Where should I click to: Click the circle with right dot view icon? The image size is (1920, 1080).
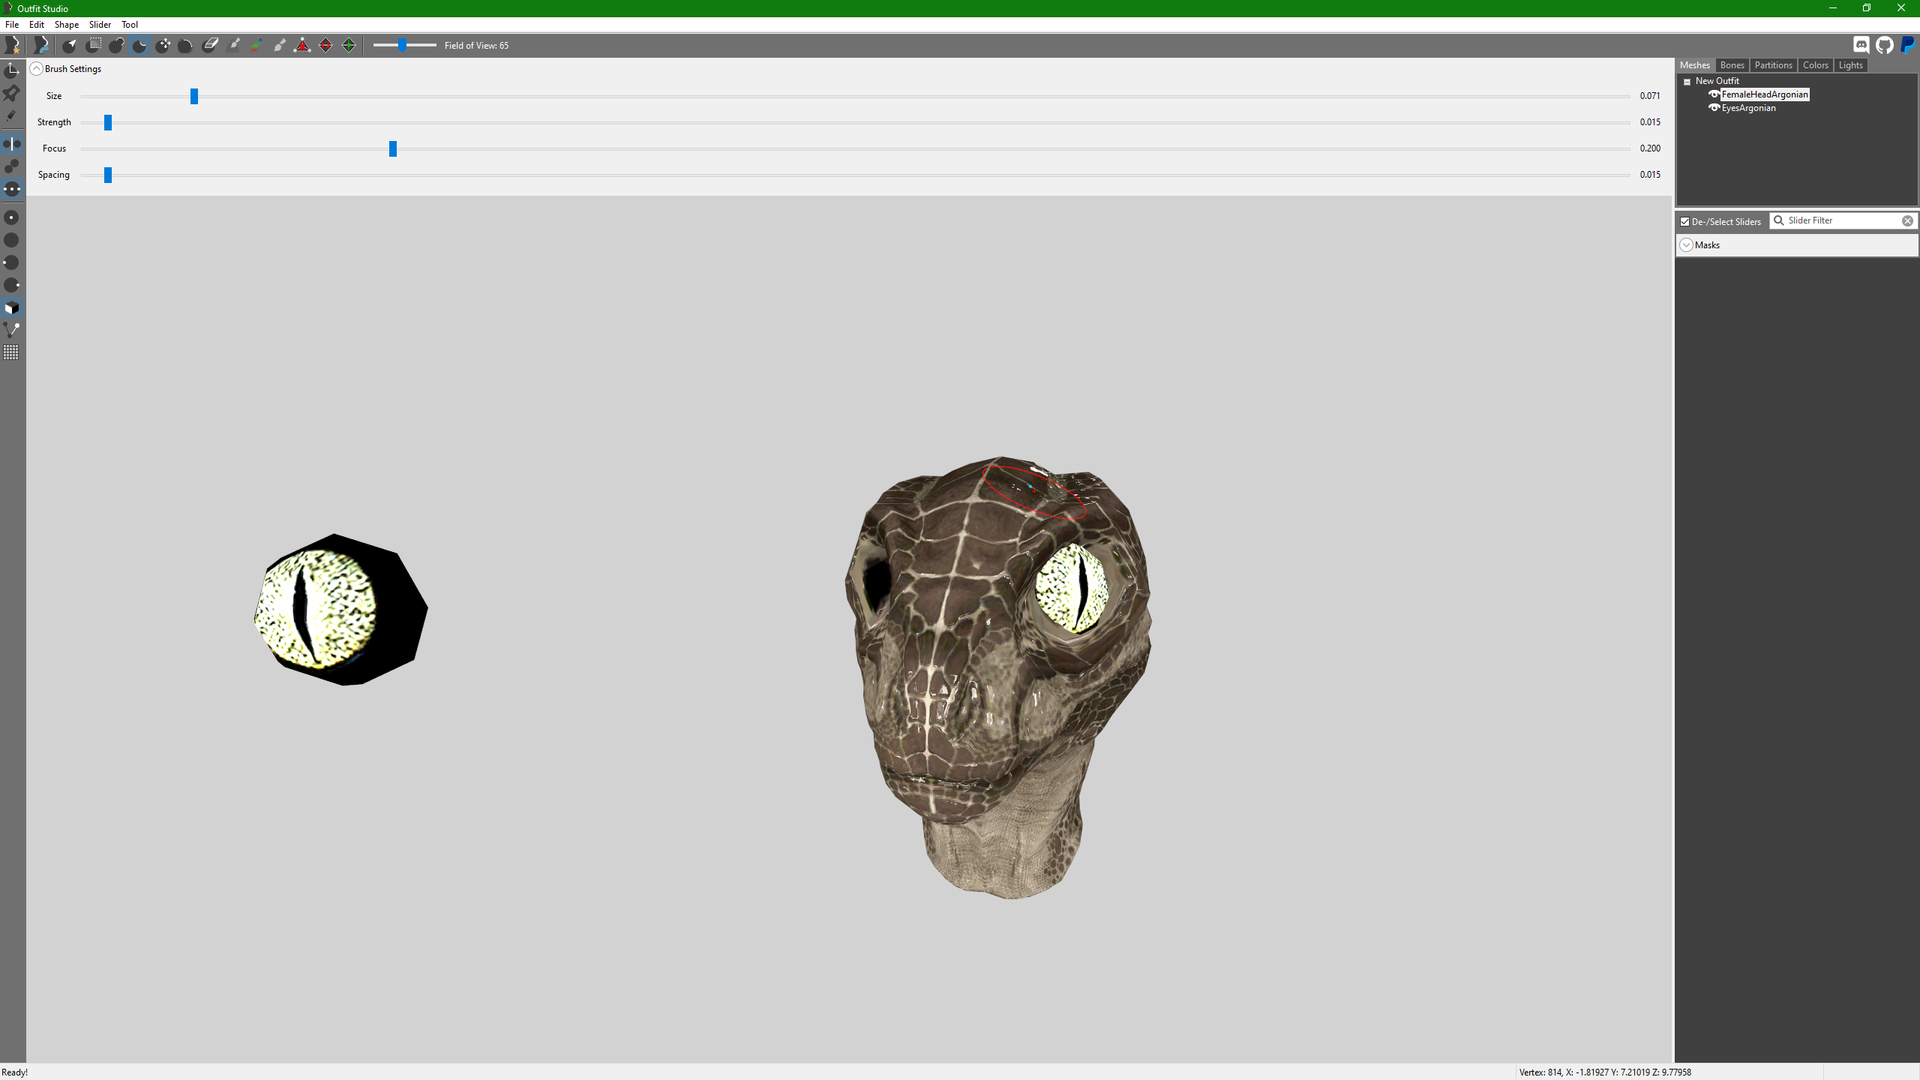tap(12, 286)
